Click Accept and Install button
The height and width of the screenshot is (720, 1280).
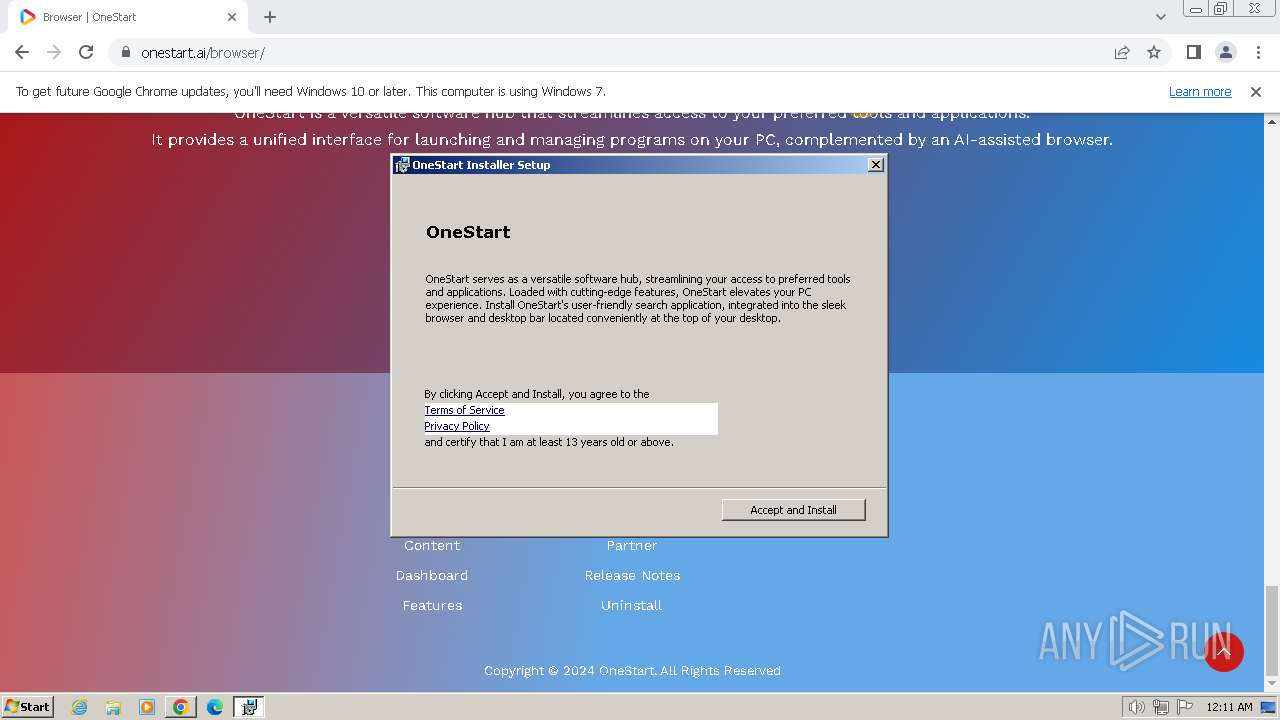(793, 510)
